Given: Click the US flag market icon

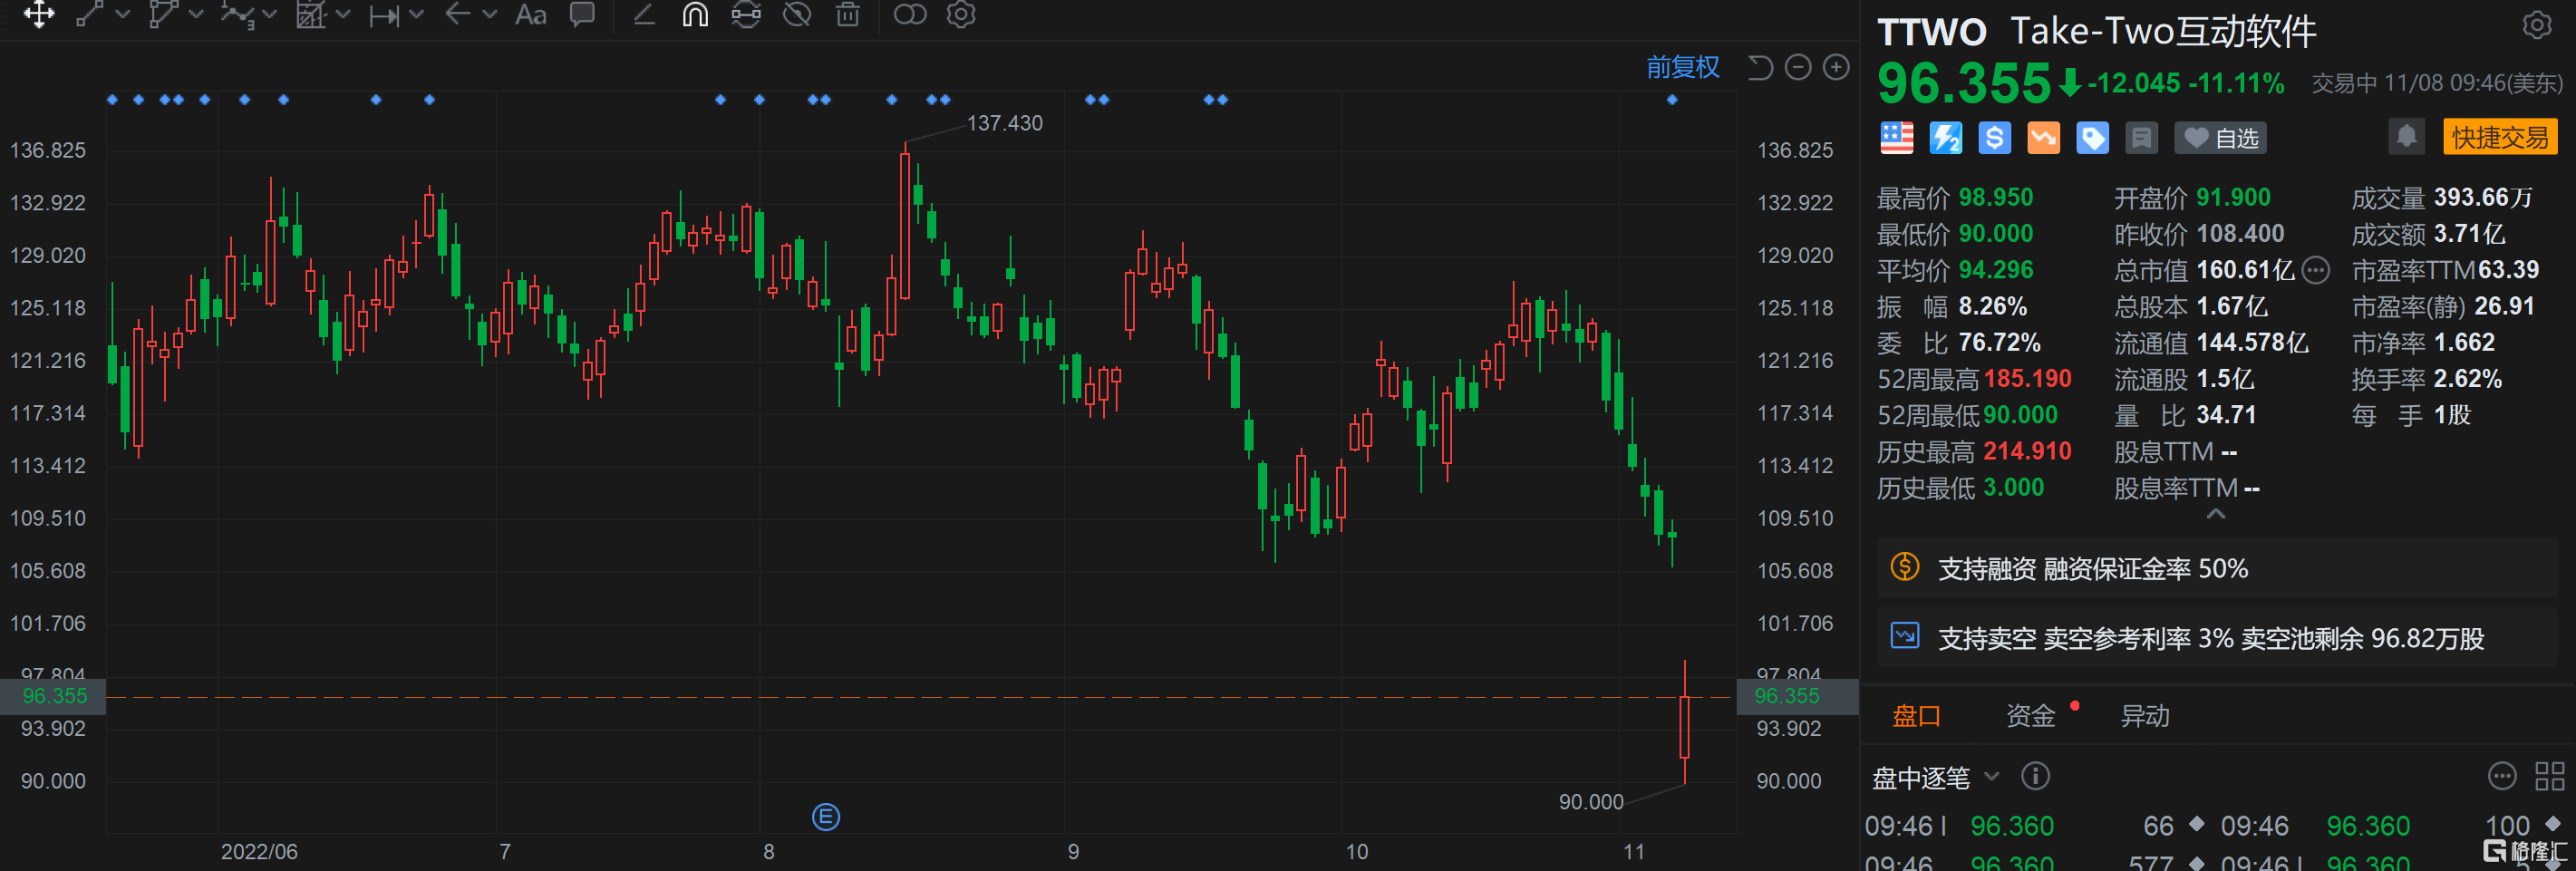Looking at the screenshot, I should click(1897, 138).
